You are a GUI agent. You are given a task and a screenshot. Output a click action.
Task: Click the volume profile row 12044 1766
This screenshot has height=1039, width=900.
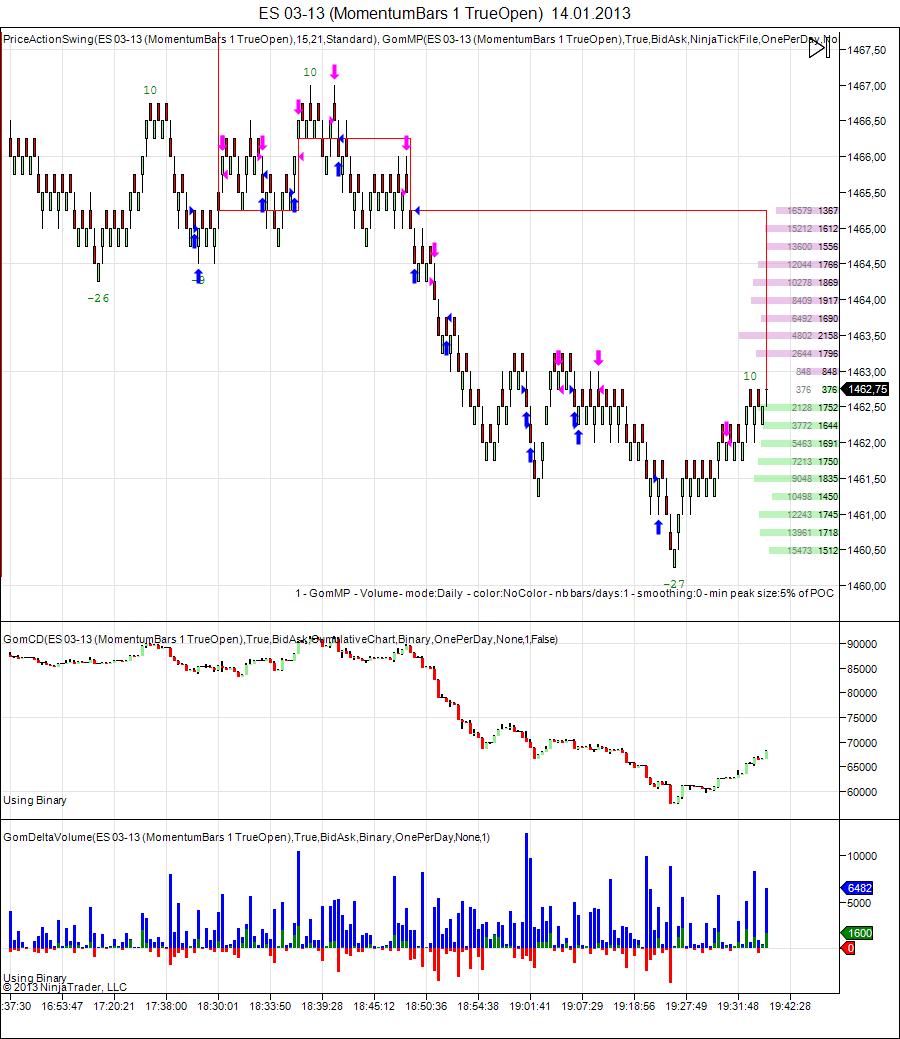[x=799, y=264]
